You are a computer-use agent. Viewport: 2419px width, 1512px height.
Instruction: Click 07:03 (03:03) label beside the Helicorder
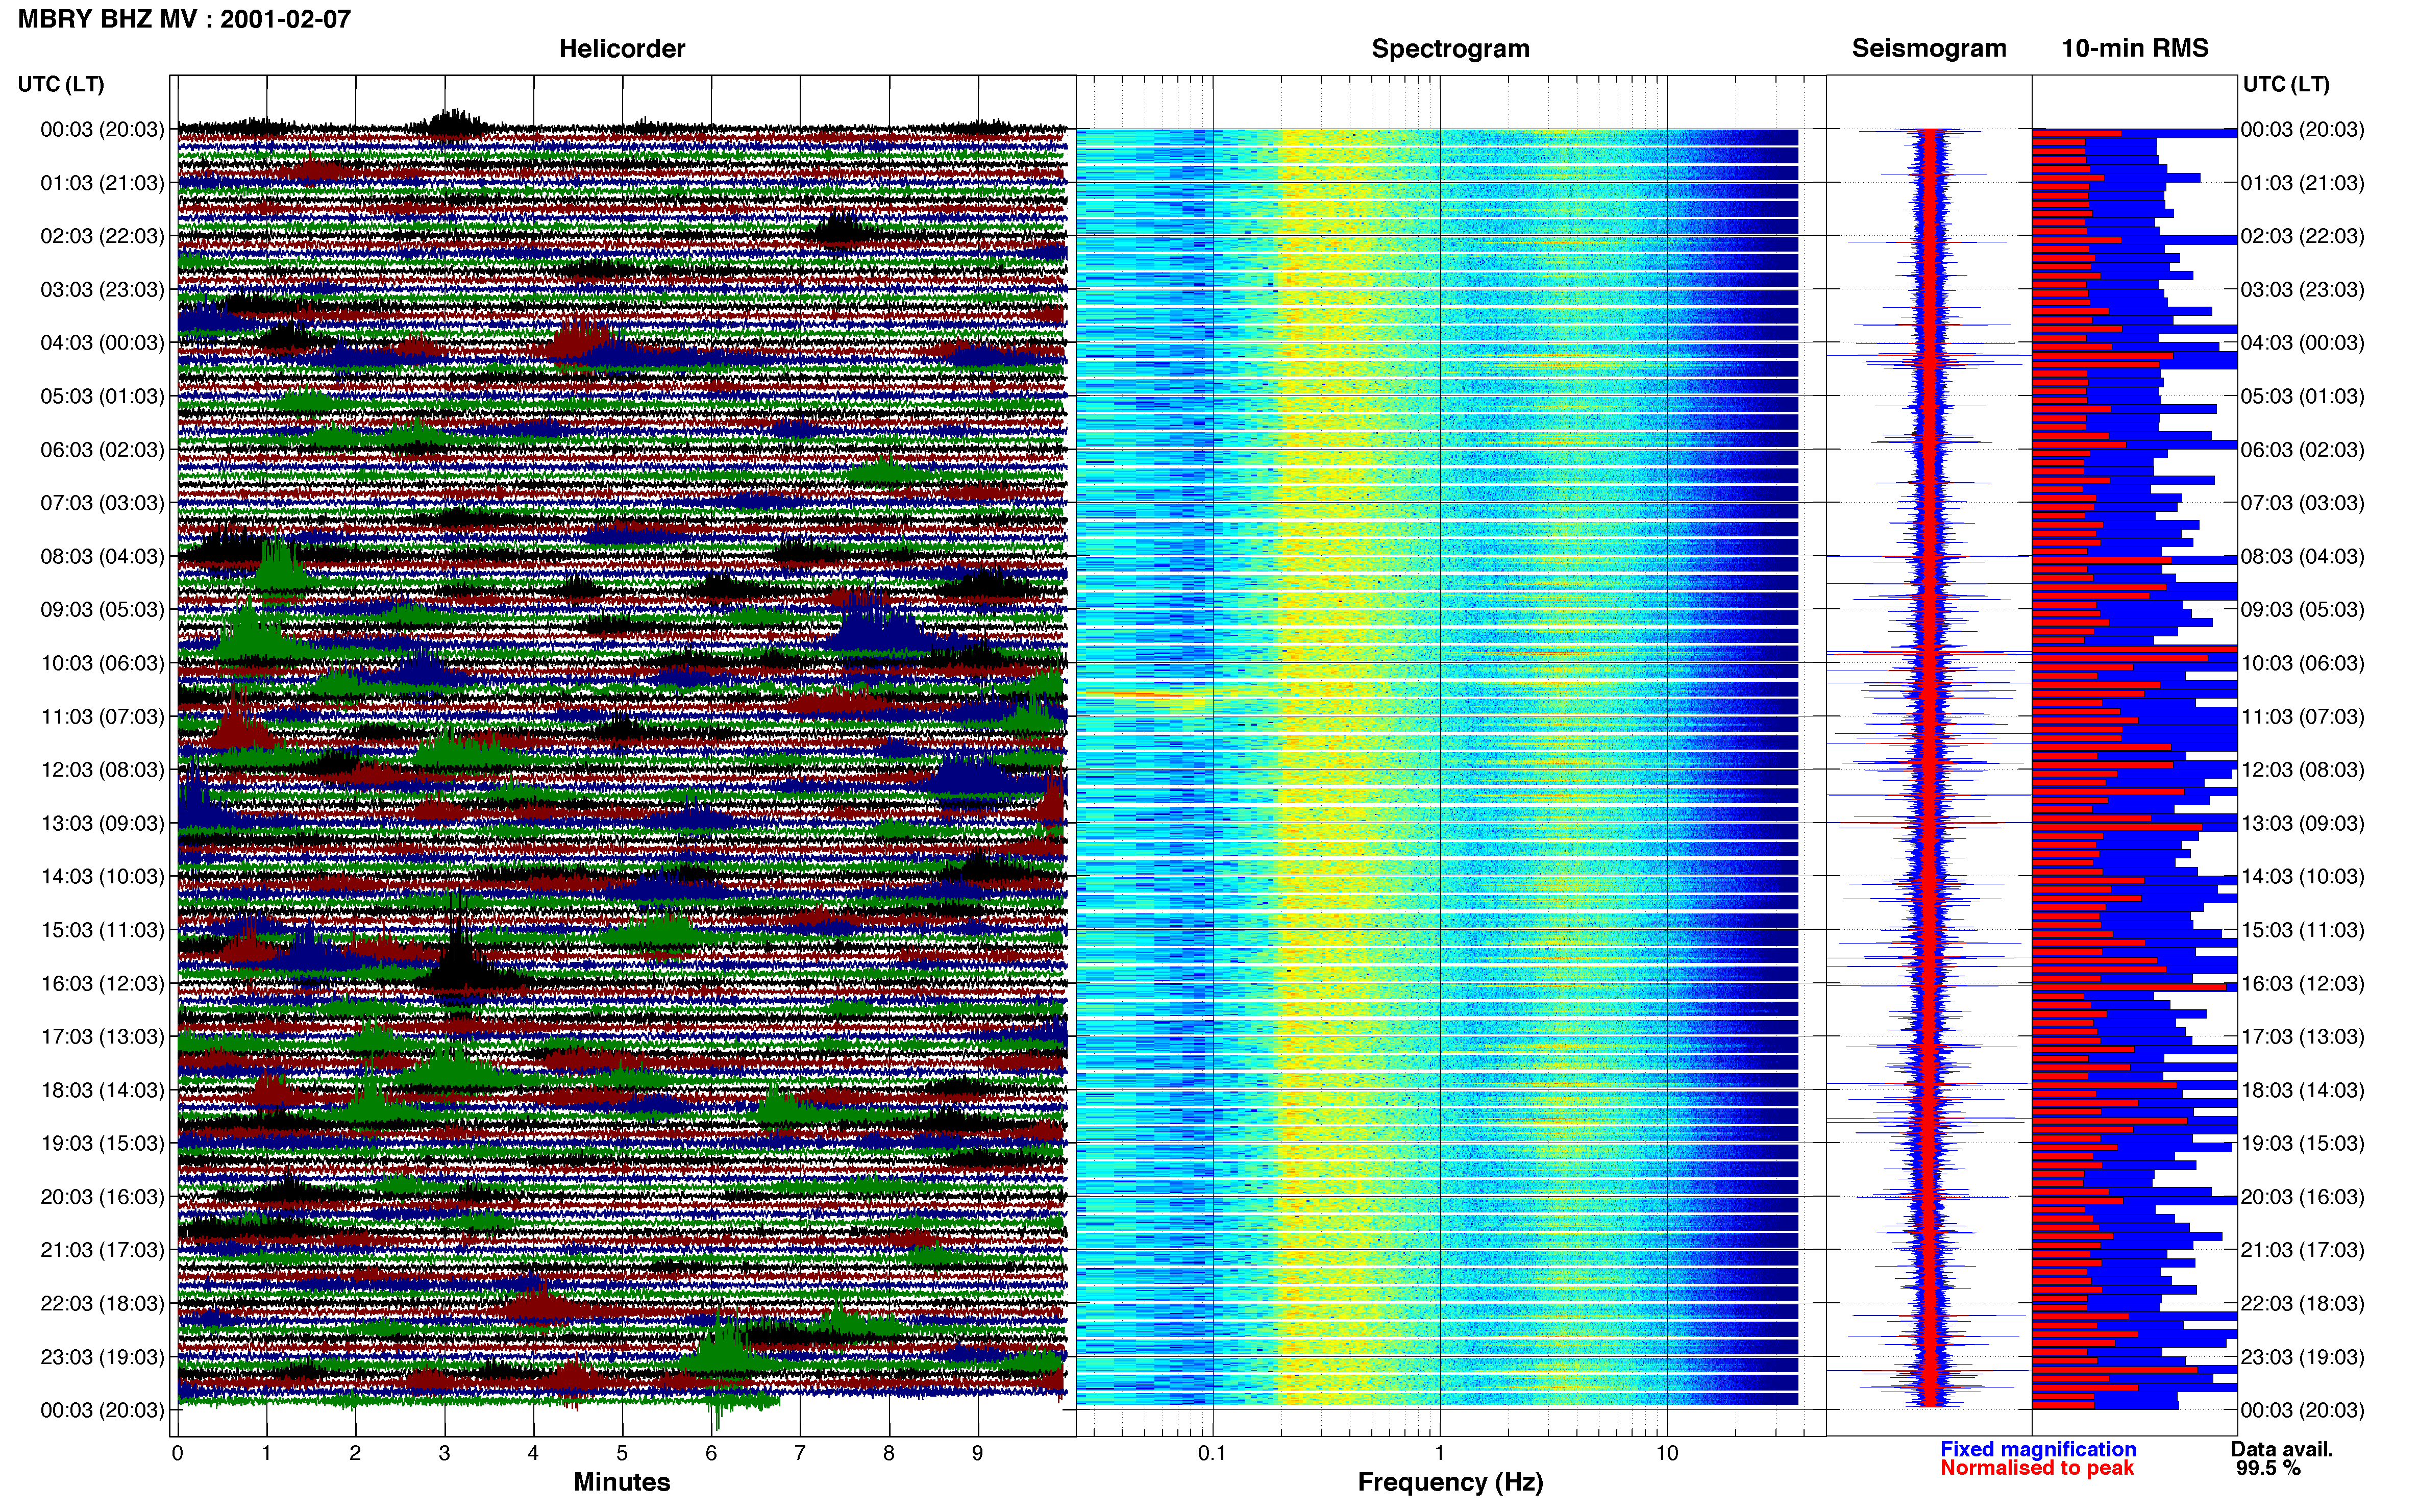coord(102,503)
